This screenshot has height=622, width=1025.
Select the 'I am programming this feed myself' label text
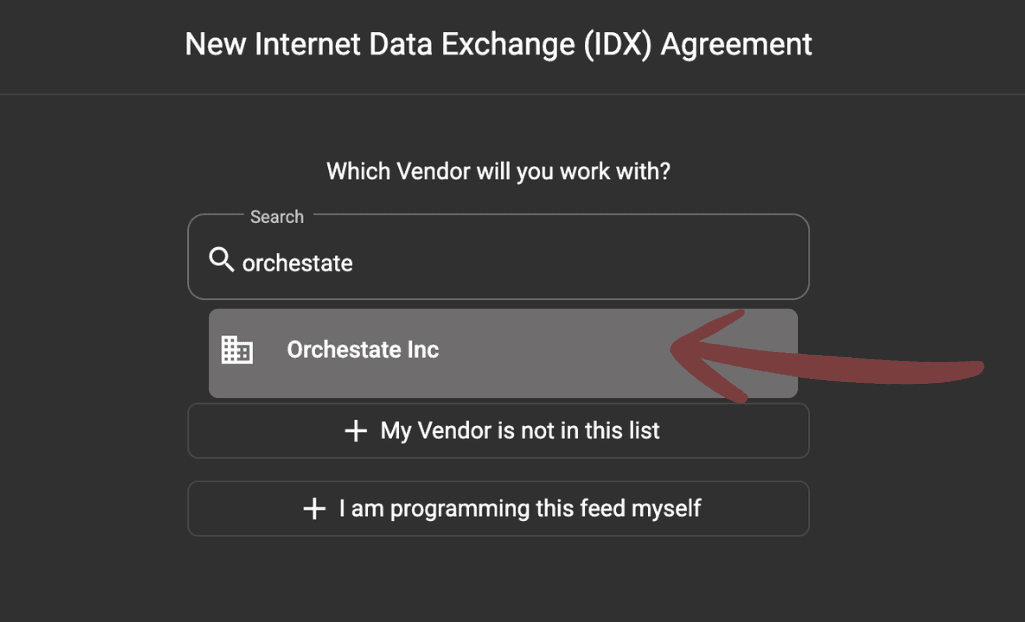[520, 508]
